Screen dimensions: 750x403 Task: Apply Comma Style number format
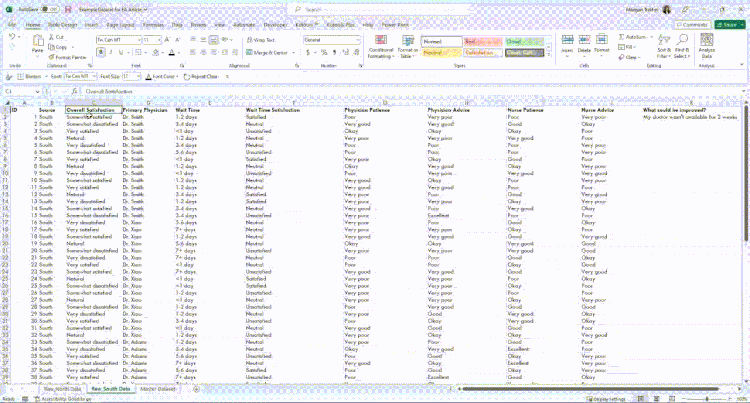[334, 53]
